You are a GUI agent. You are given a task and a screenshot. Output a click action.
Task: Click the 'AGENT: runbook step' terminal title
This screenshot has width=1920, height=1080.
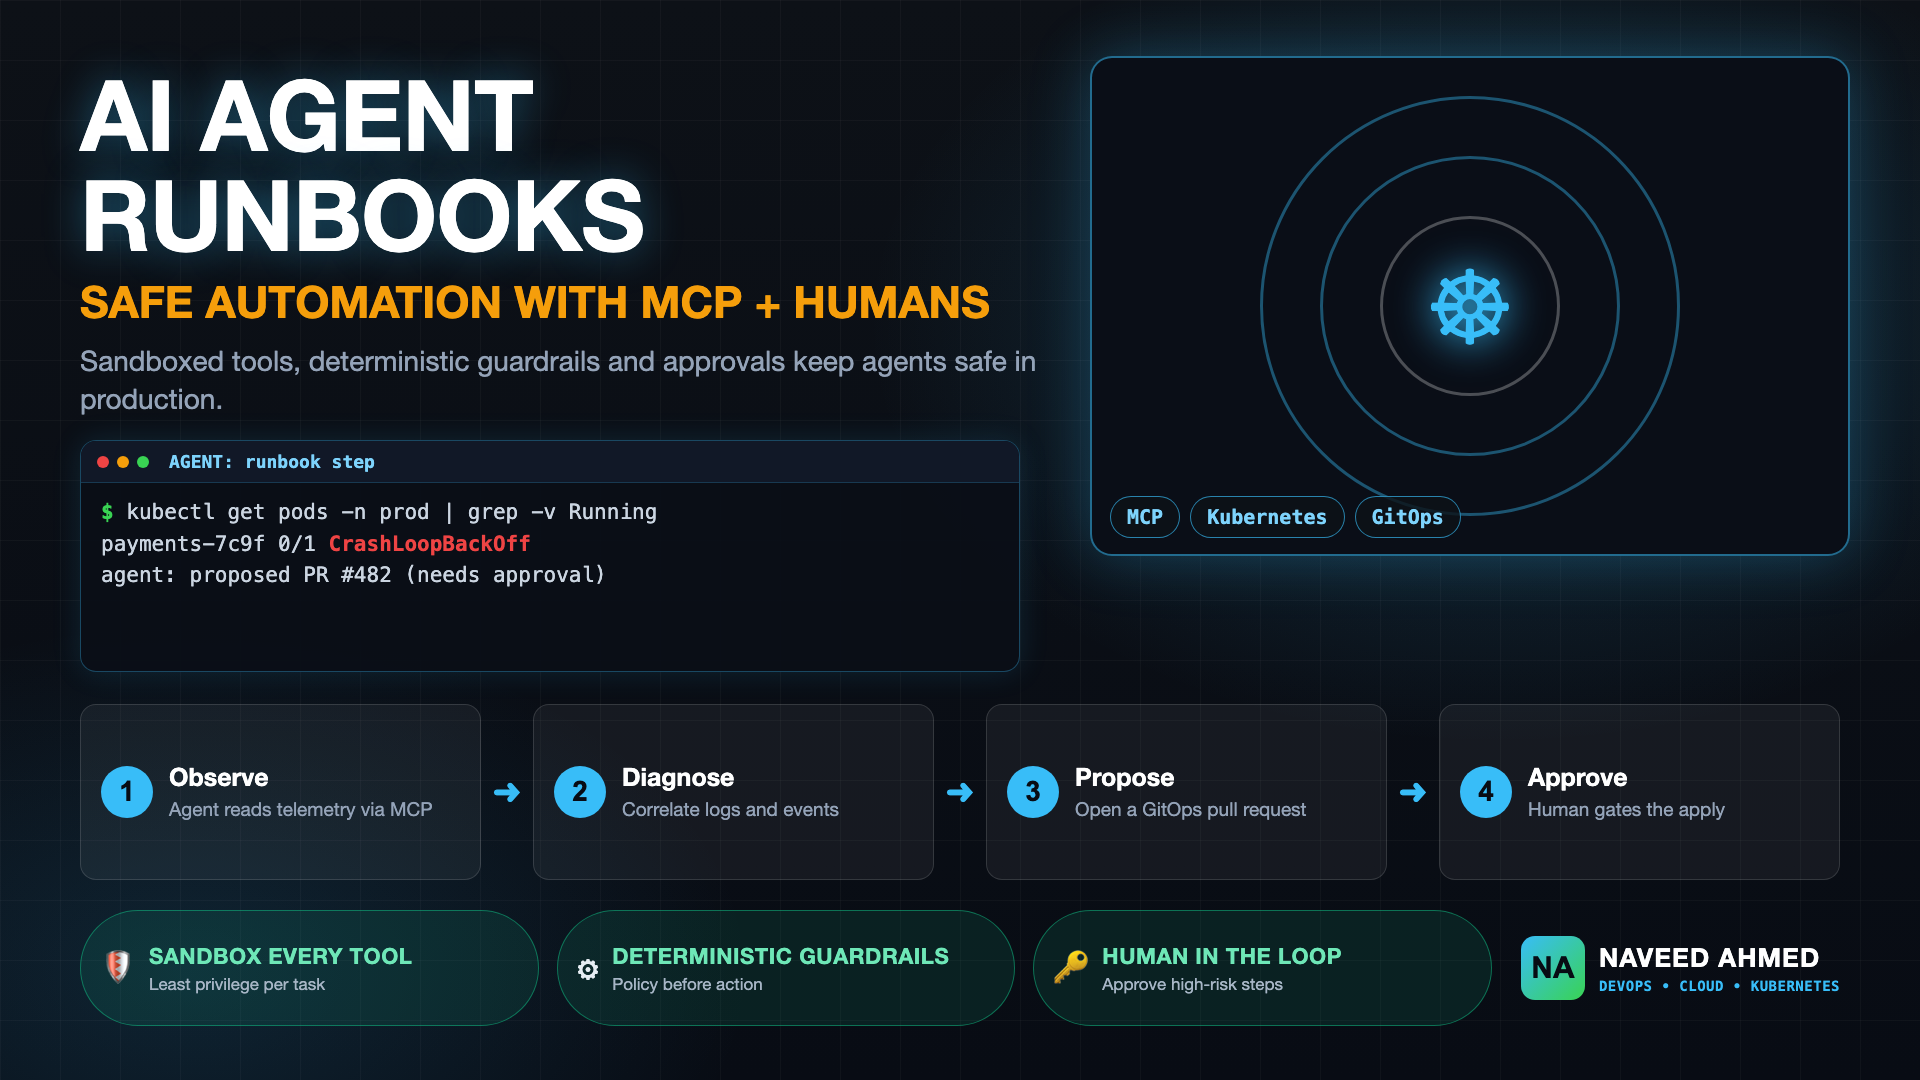click(272, 462)
